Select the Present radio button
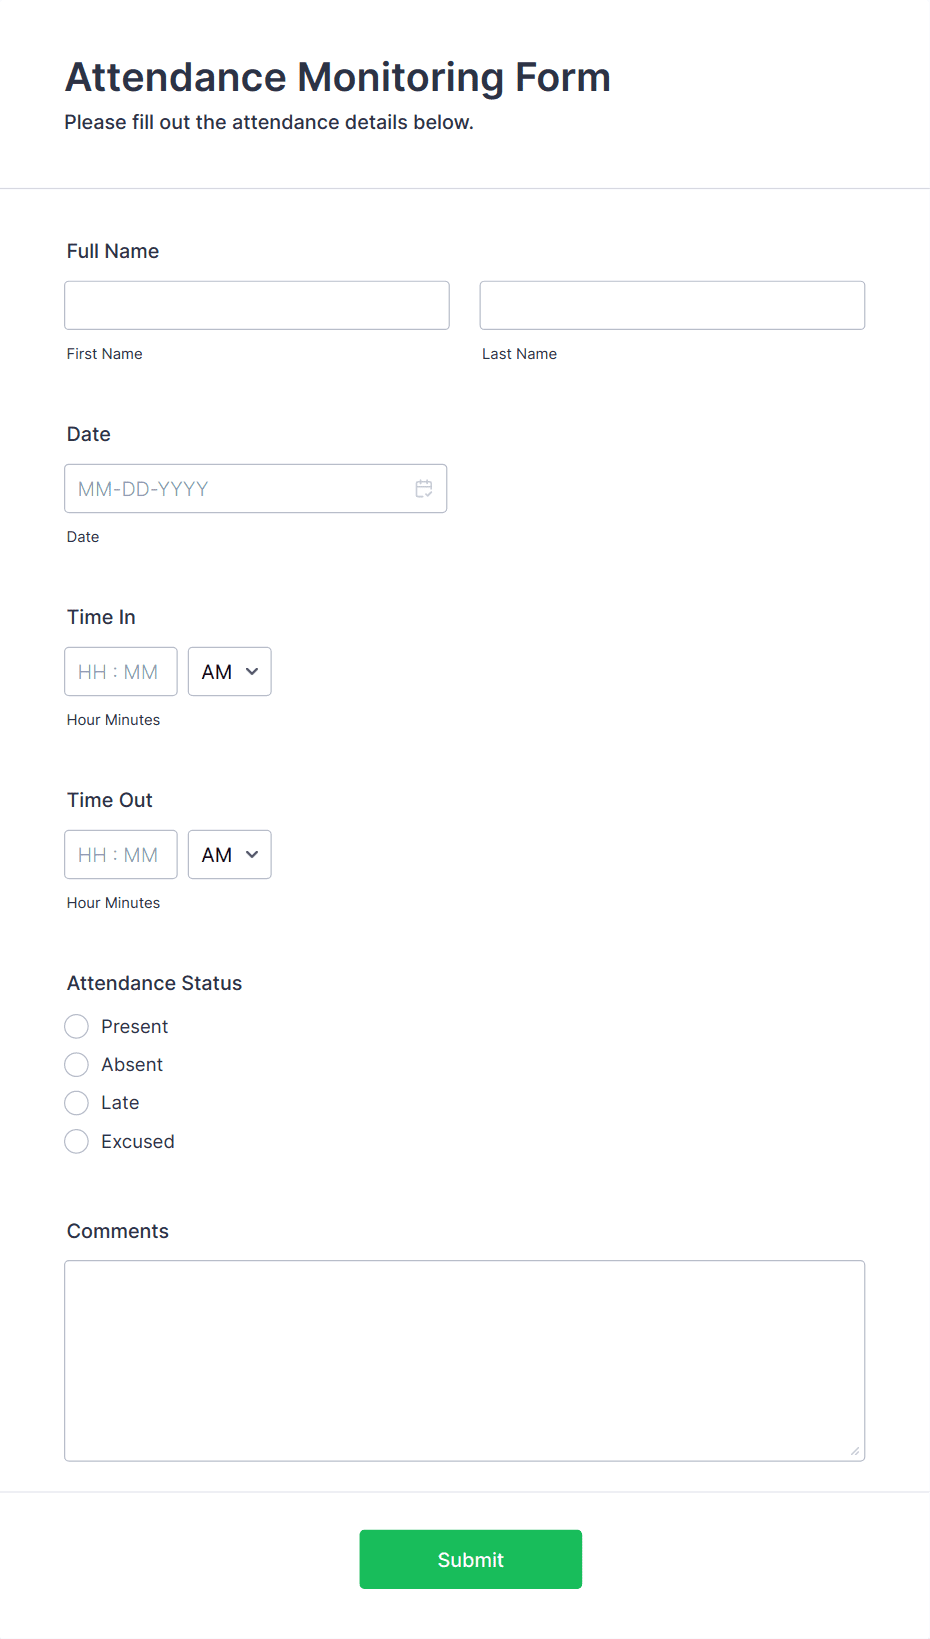930x1639 pixels. click(x=77, y=1027)
